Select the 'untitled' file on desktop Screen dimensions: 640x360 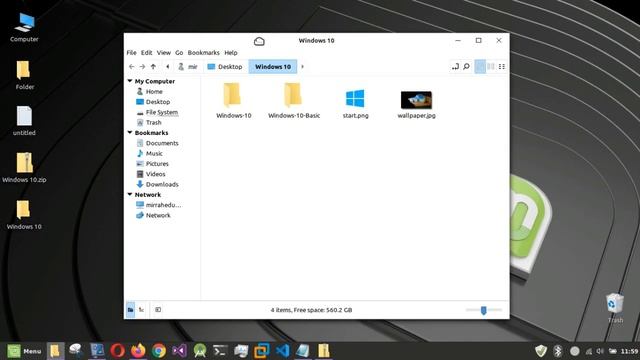pos(24,121)
